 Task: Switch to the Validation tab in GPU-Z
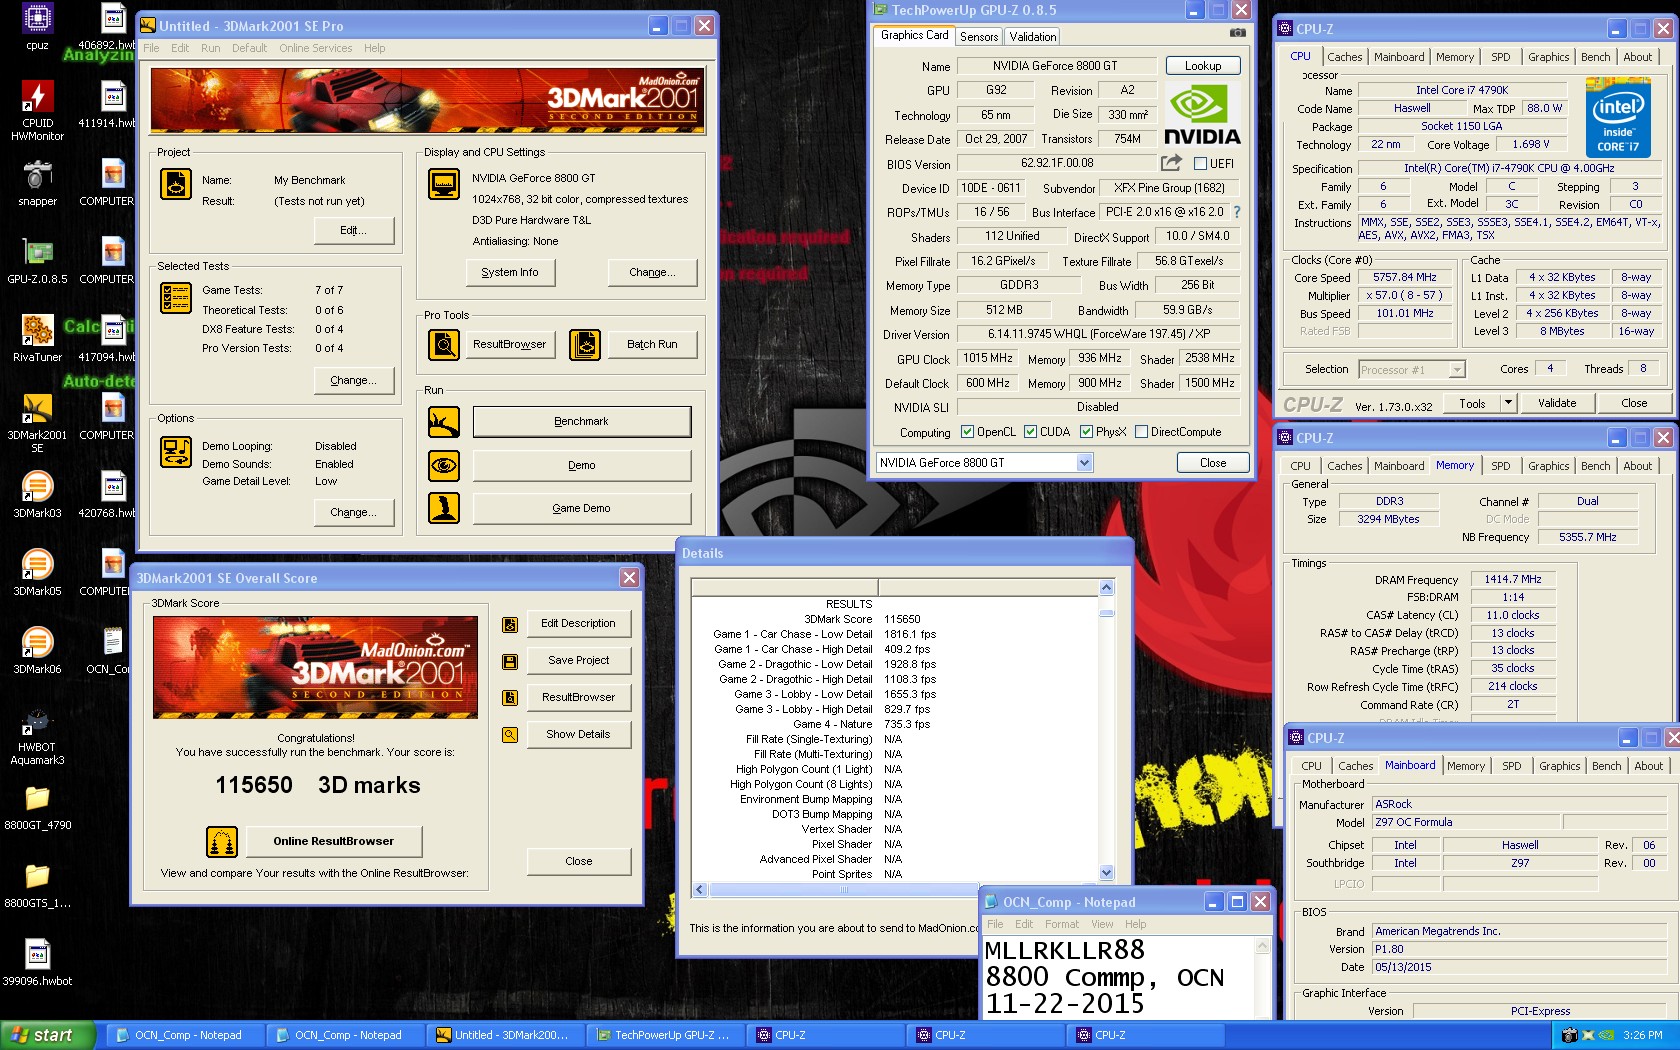tap(1033, 36)
